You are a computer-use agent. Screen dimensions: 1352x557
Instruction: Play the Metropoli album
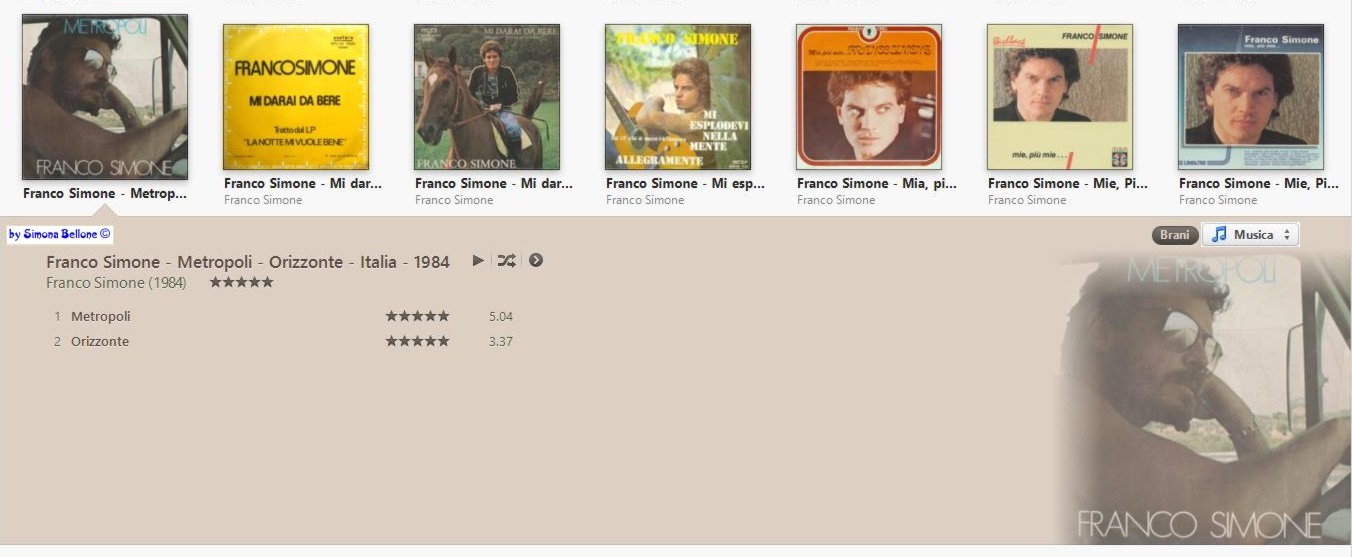[478, 260]
